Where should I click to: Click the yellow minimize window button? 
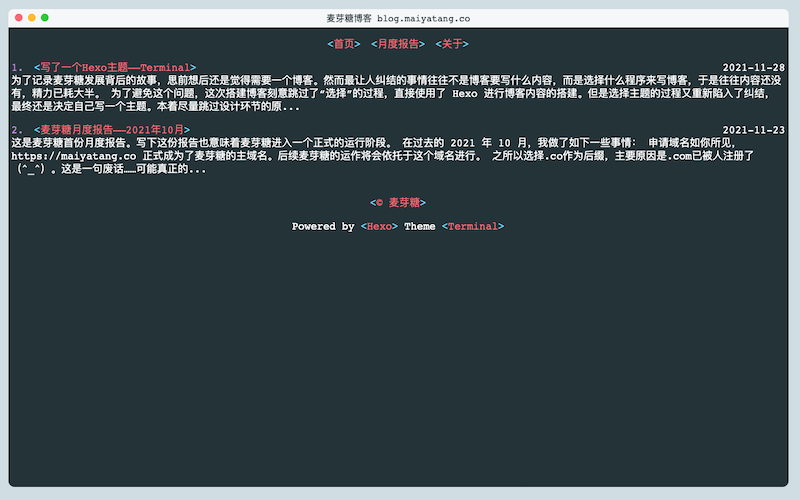point(31,18)
